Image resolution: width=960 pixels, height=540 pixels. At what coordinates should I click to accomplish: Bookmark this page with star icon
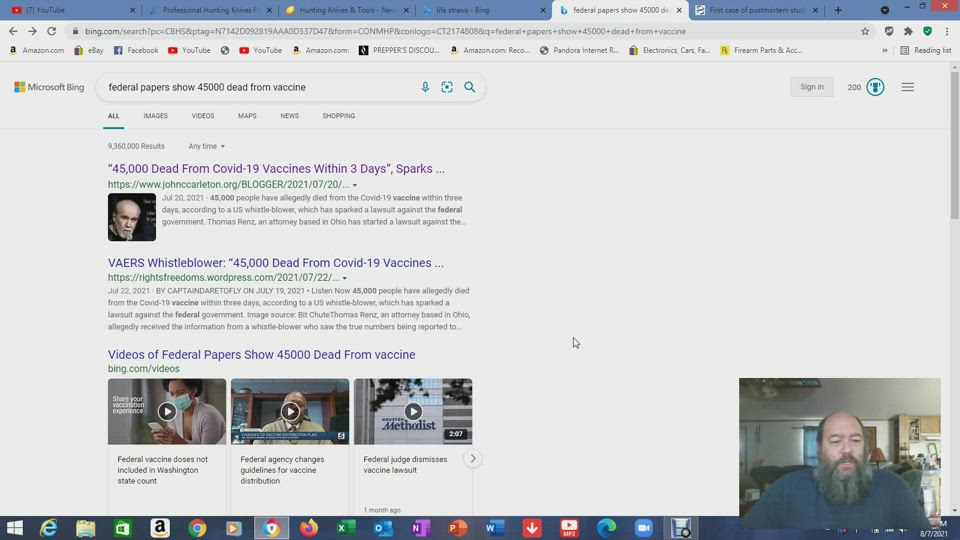865,31
